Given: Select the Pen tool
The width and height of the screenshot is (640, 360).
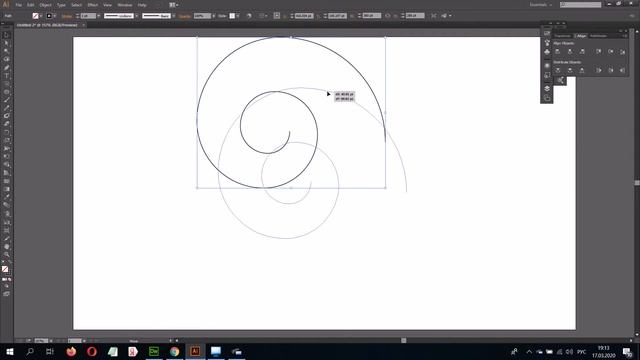Looking at the screenshot, I should [6, 68].
